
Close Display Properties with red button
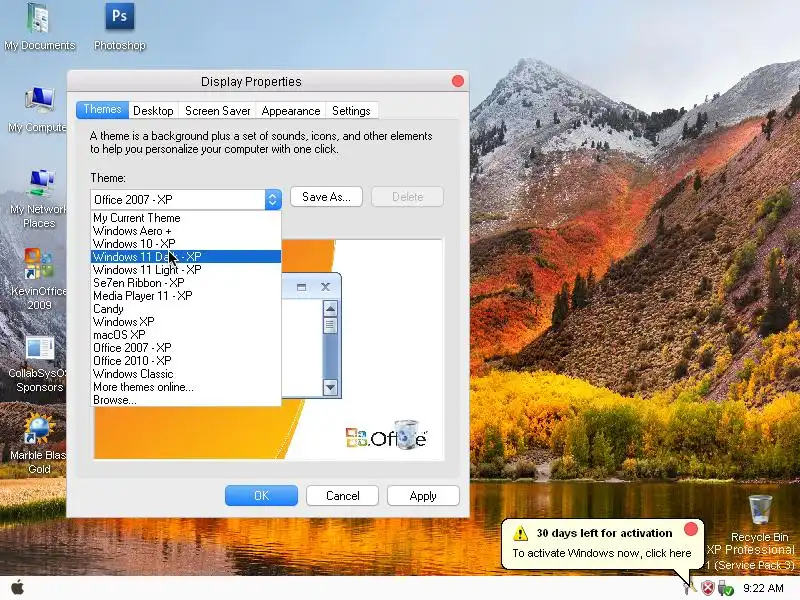(458, 81)
